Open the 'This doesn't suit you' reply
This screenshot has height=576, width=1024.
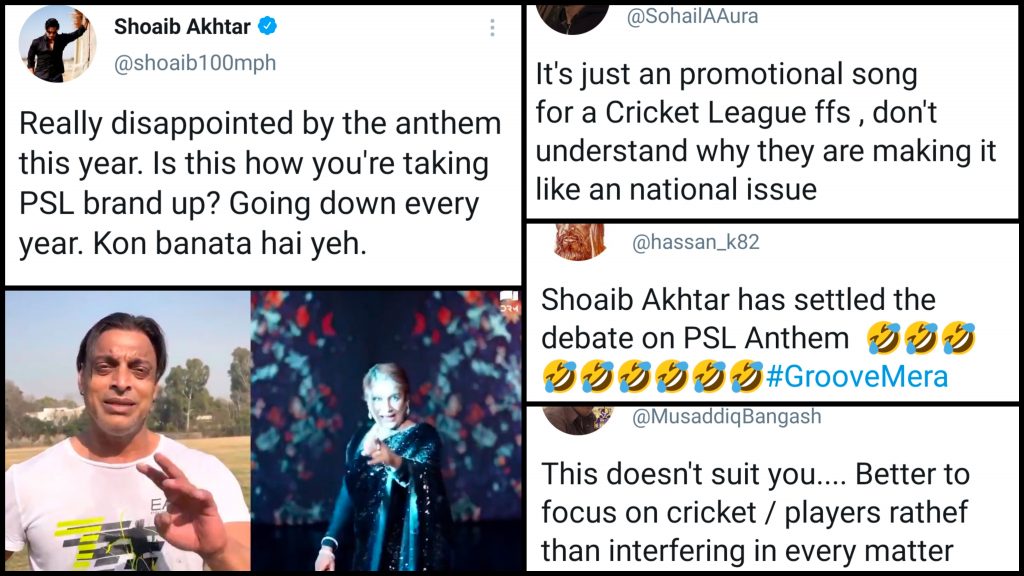[x=755, y=512]
